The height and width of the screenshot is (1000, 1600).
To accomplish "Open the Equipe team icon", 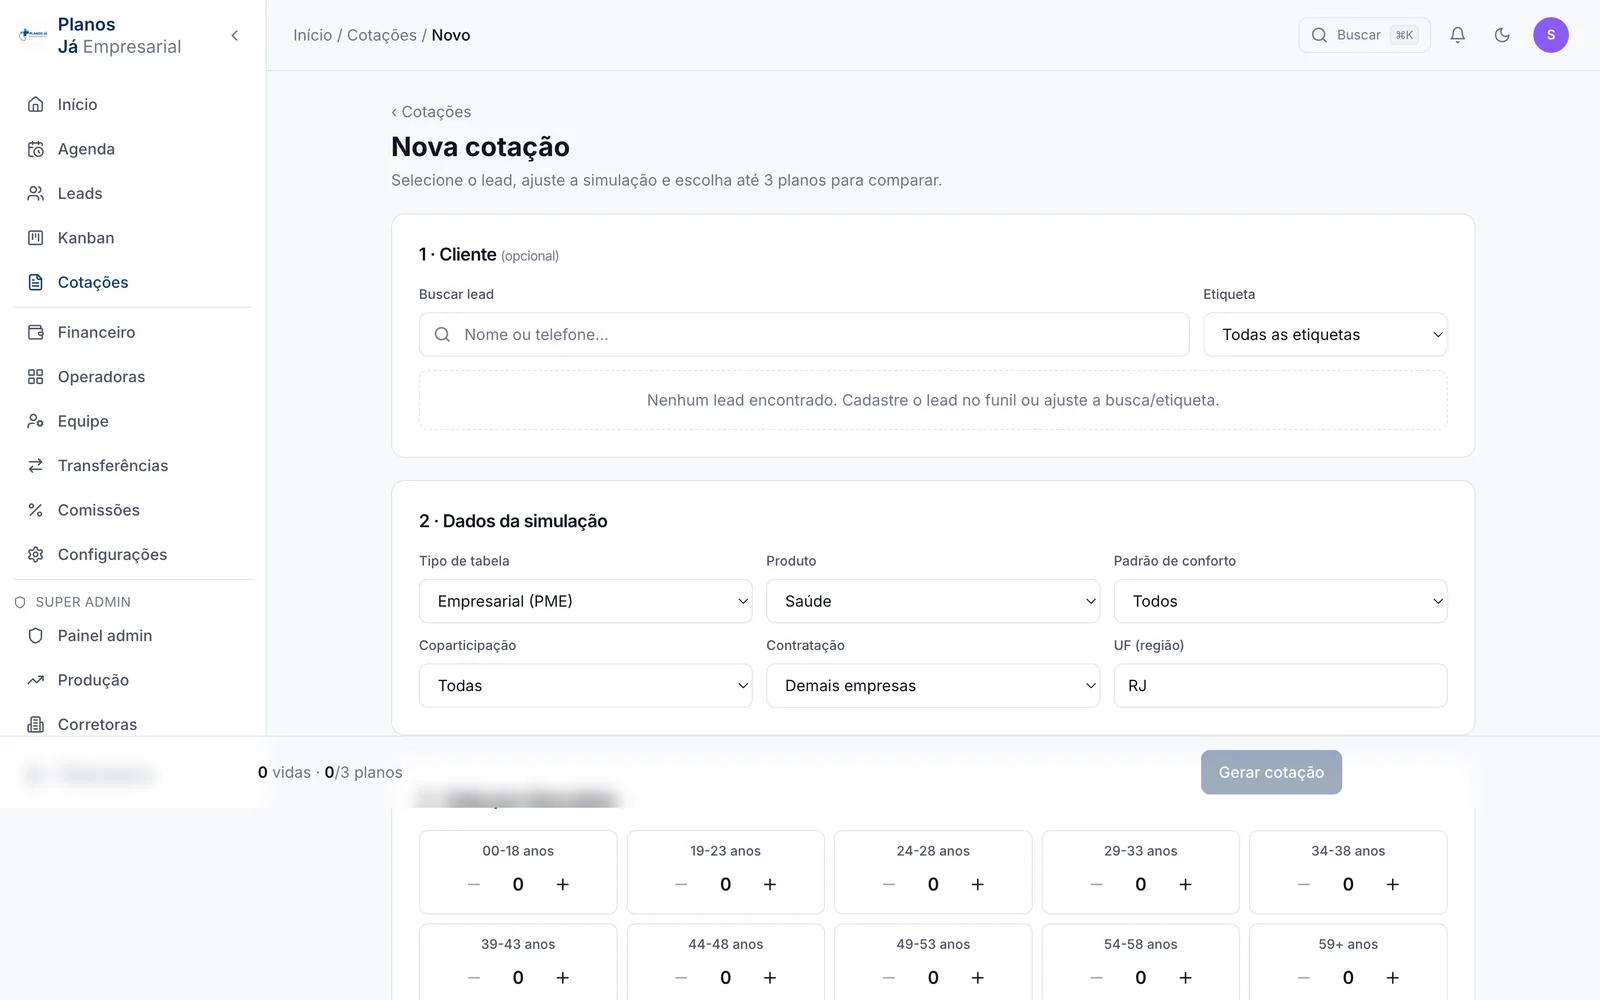I will tap(36, 421).
